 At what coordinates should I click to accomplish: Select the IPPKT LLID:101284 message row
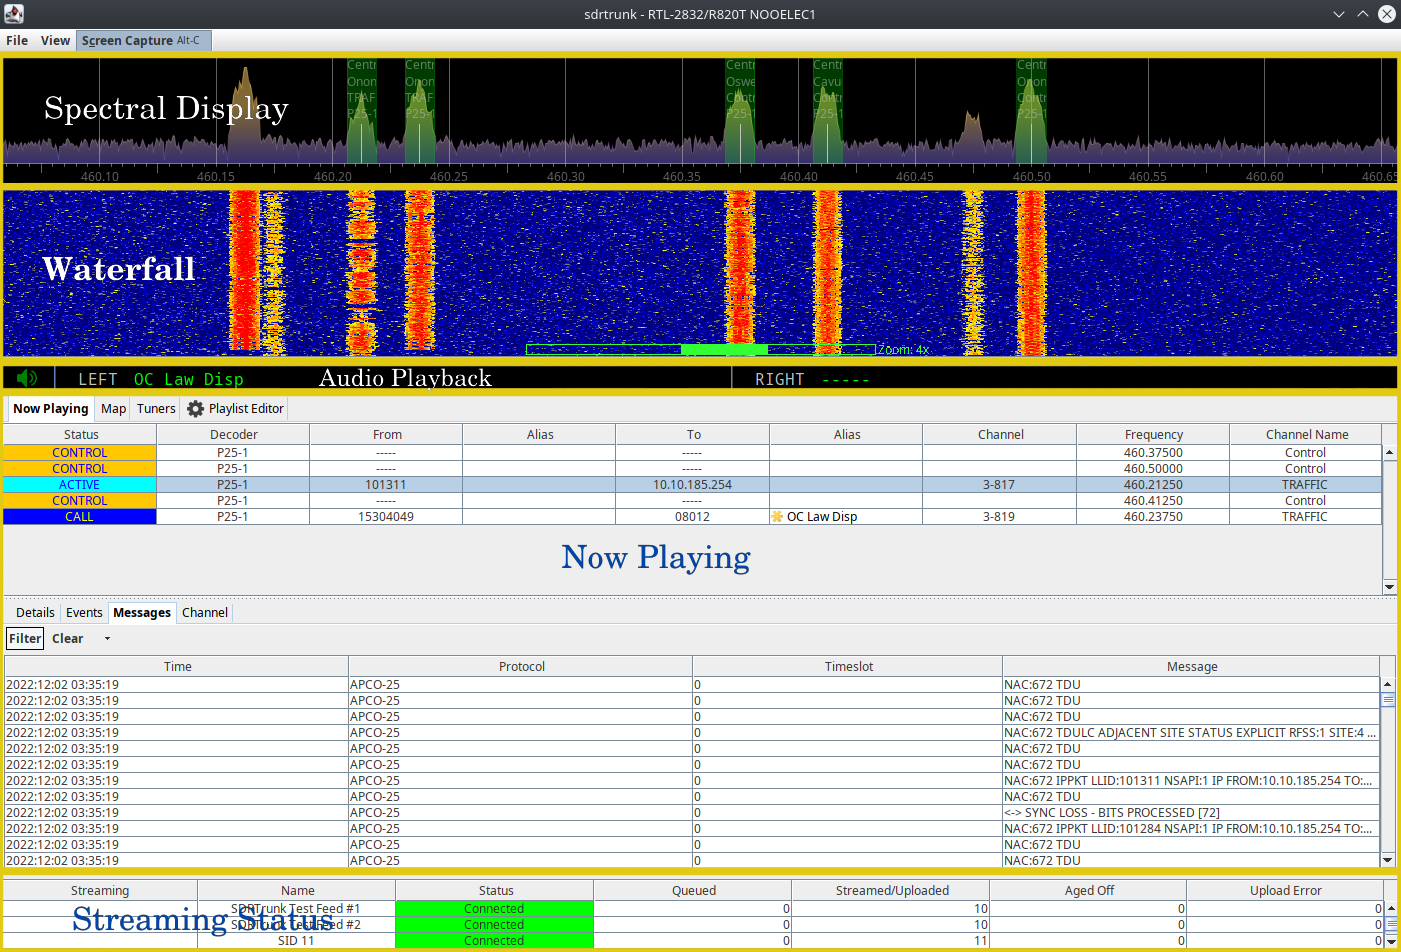(x=692, y=829)
